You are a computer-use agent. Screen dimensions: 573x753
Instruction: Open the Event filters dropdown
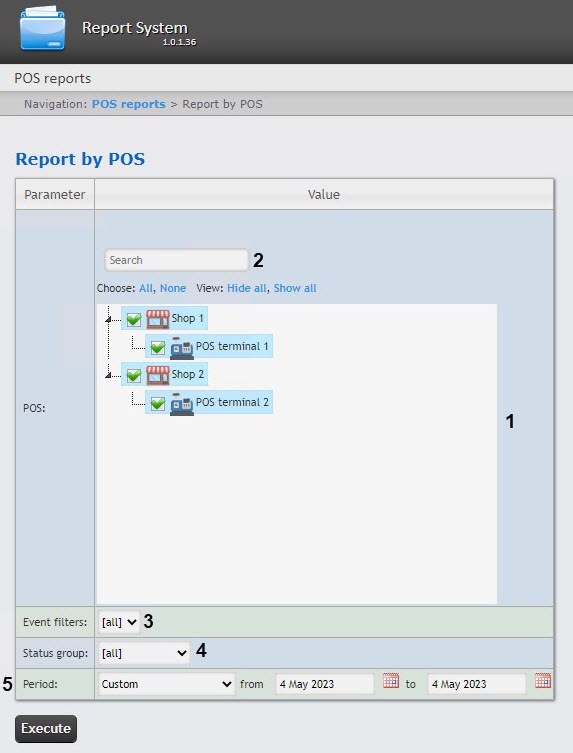click(119, 622)
